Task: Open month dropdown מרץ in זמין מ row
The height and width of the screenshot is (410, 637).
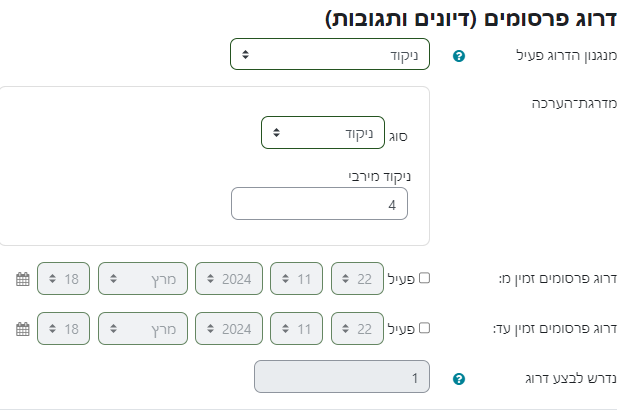Action: click(142, 279)
